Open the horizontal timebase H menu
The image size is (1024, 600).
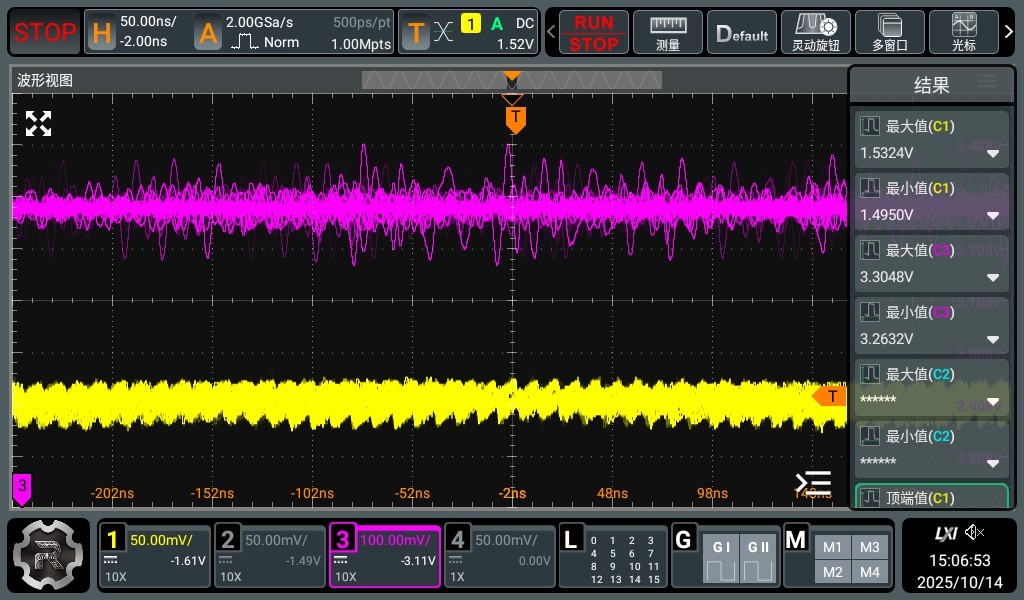coord(101,33)
